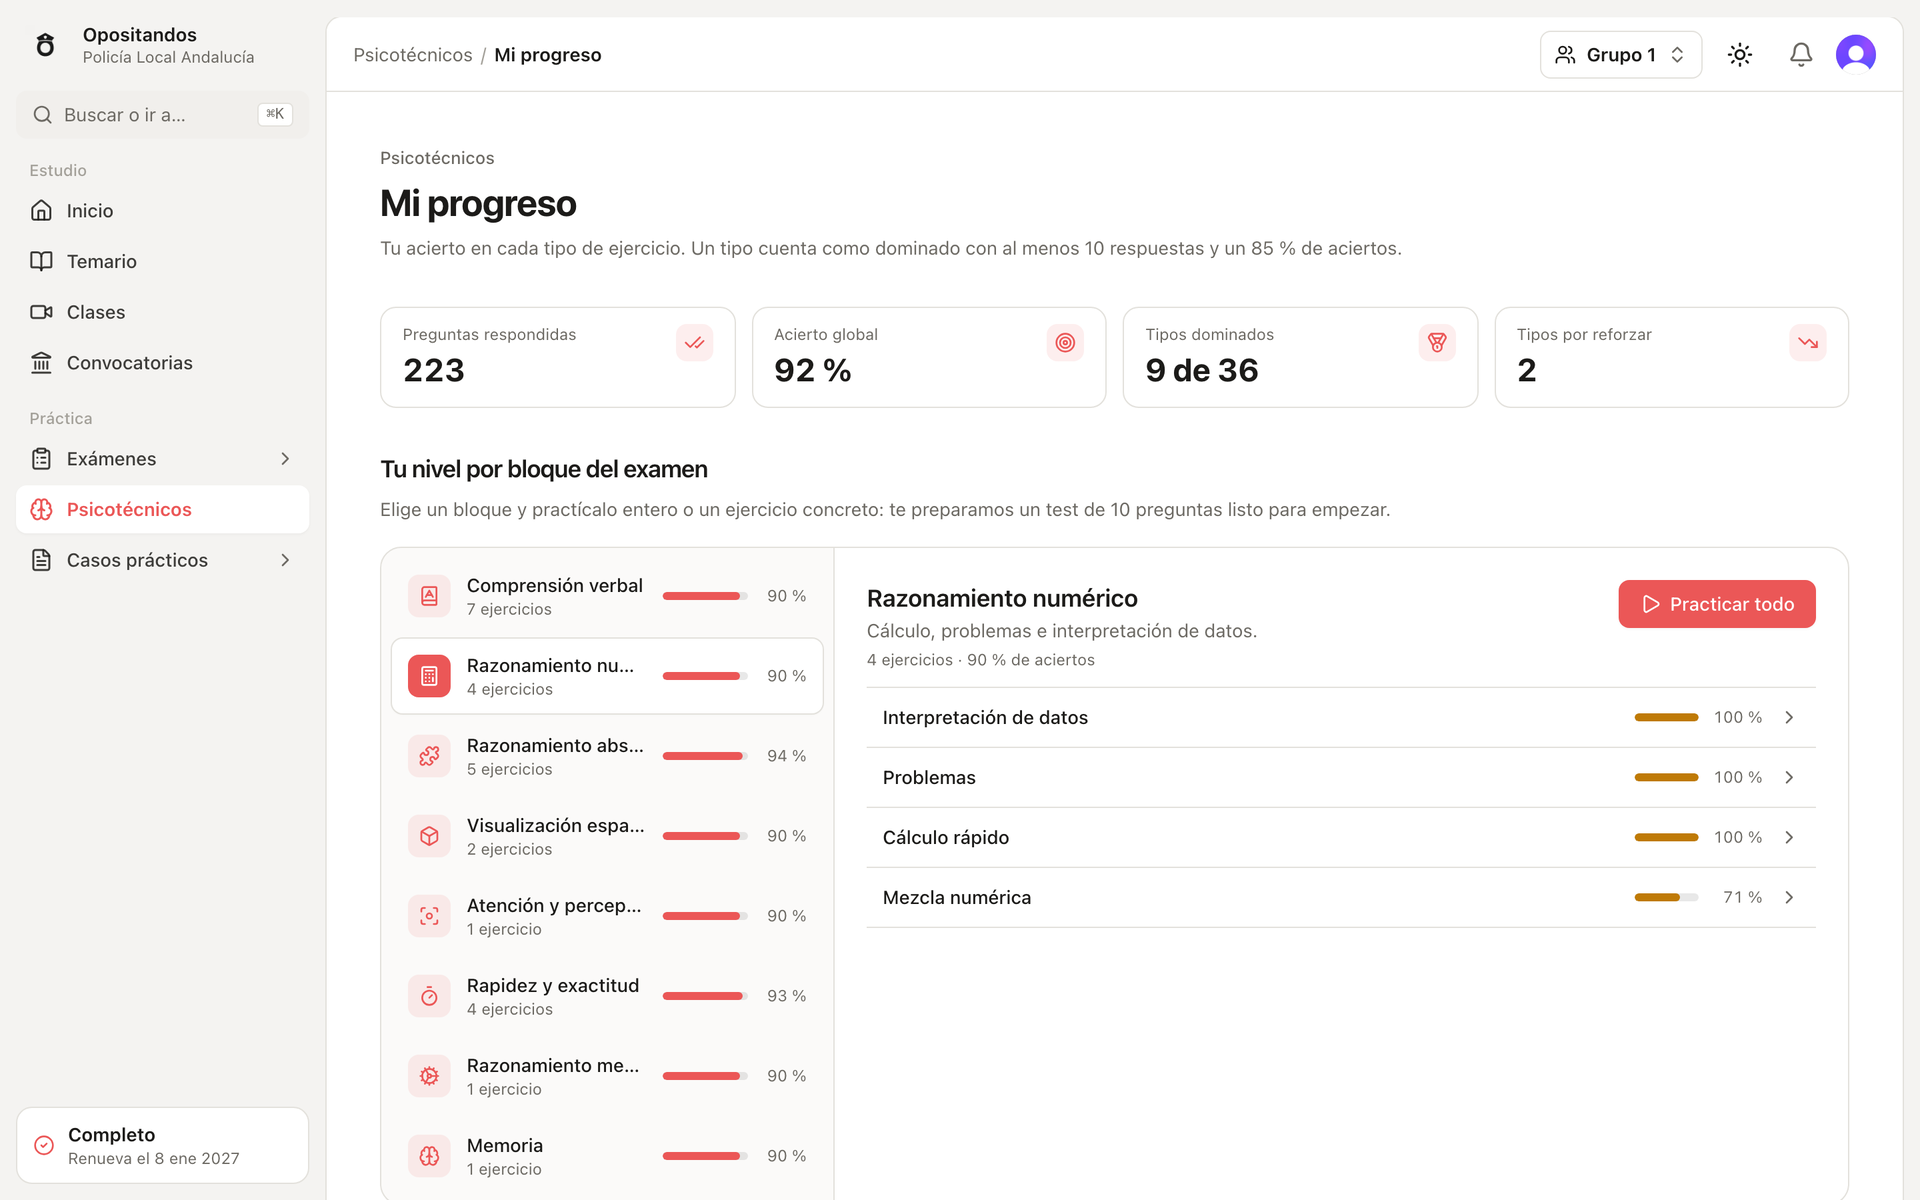
Task: Click the Interpretación de datos exercise name
Action: pyautogui.click(x=985, y=718)
